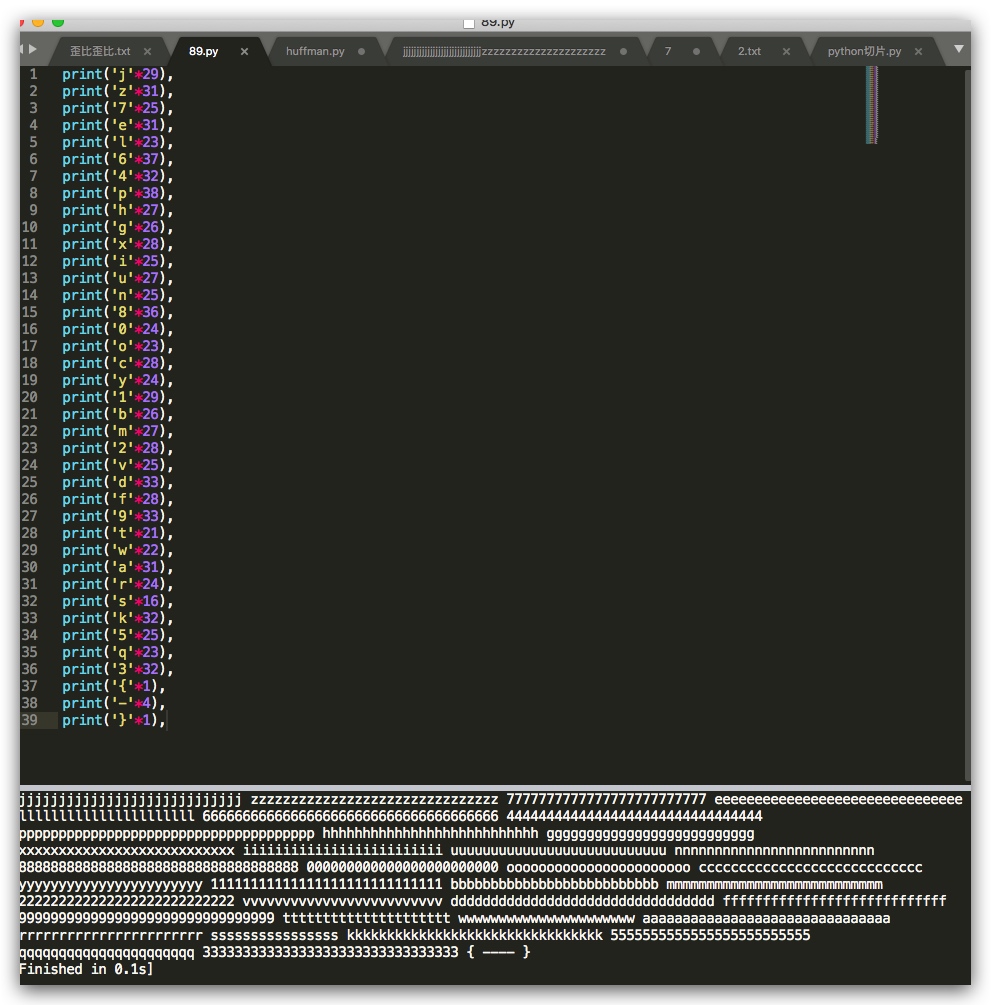This screenshot has height=1005, width=991.
Task: Place cursor on print('p'*38) line
Action: 117,194
